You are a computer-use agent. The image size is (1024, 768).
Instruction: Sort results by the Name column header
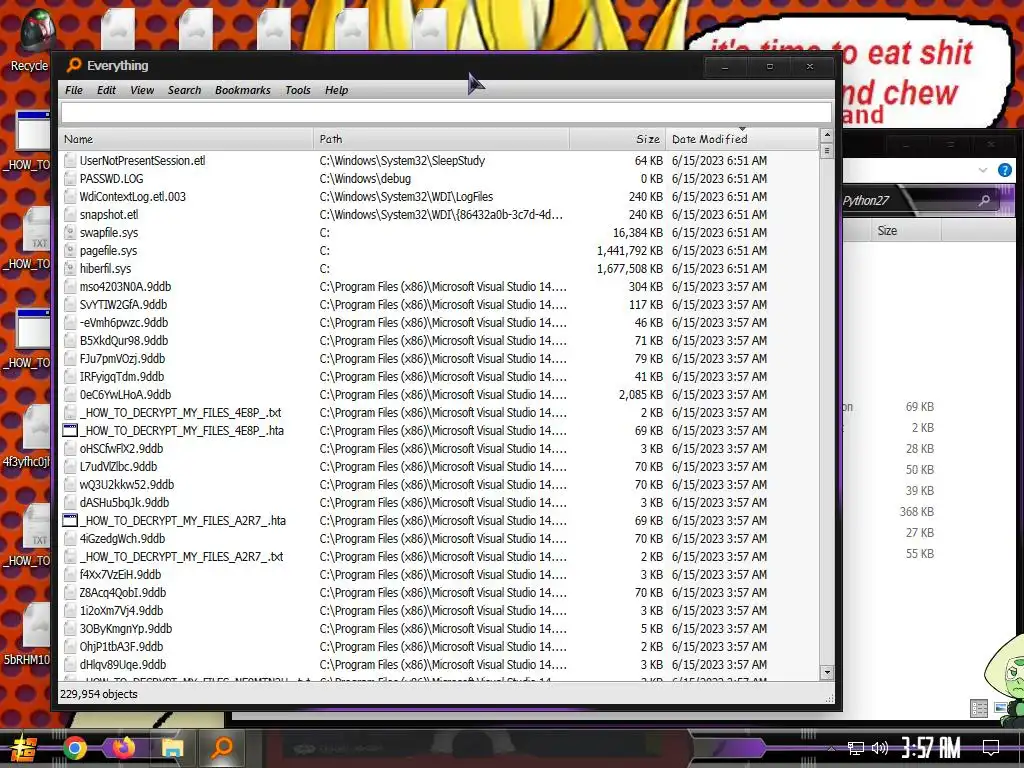pyautogui.click(x=186, y=139)
